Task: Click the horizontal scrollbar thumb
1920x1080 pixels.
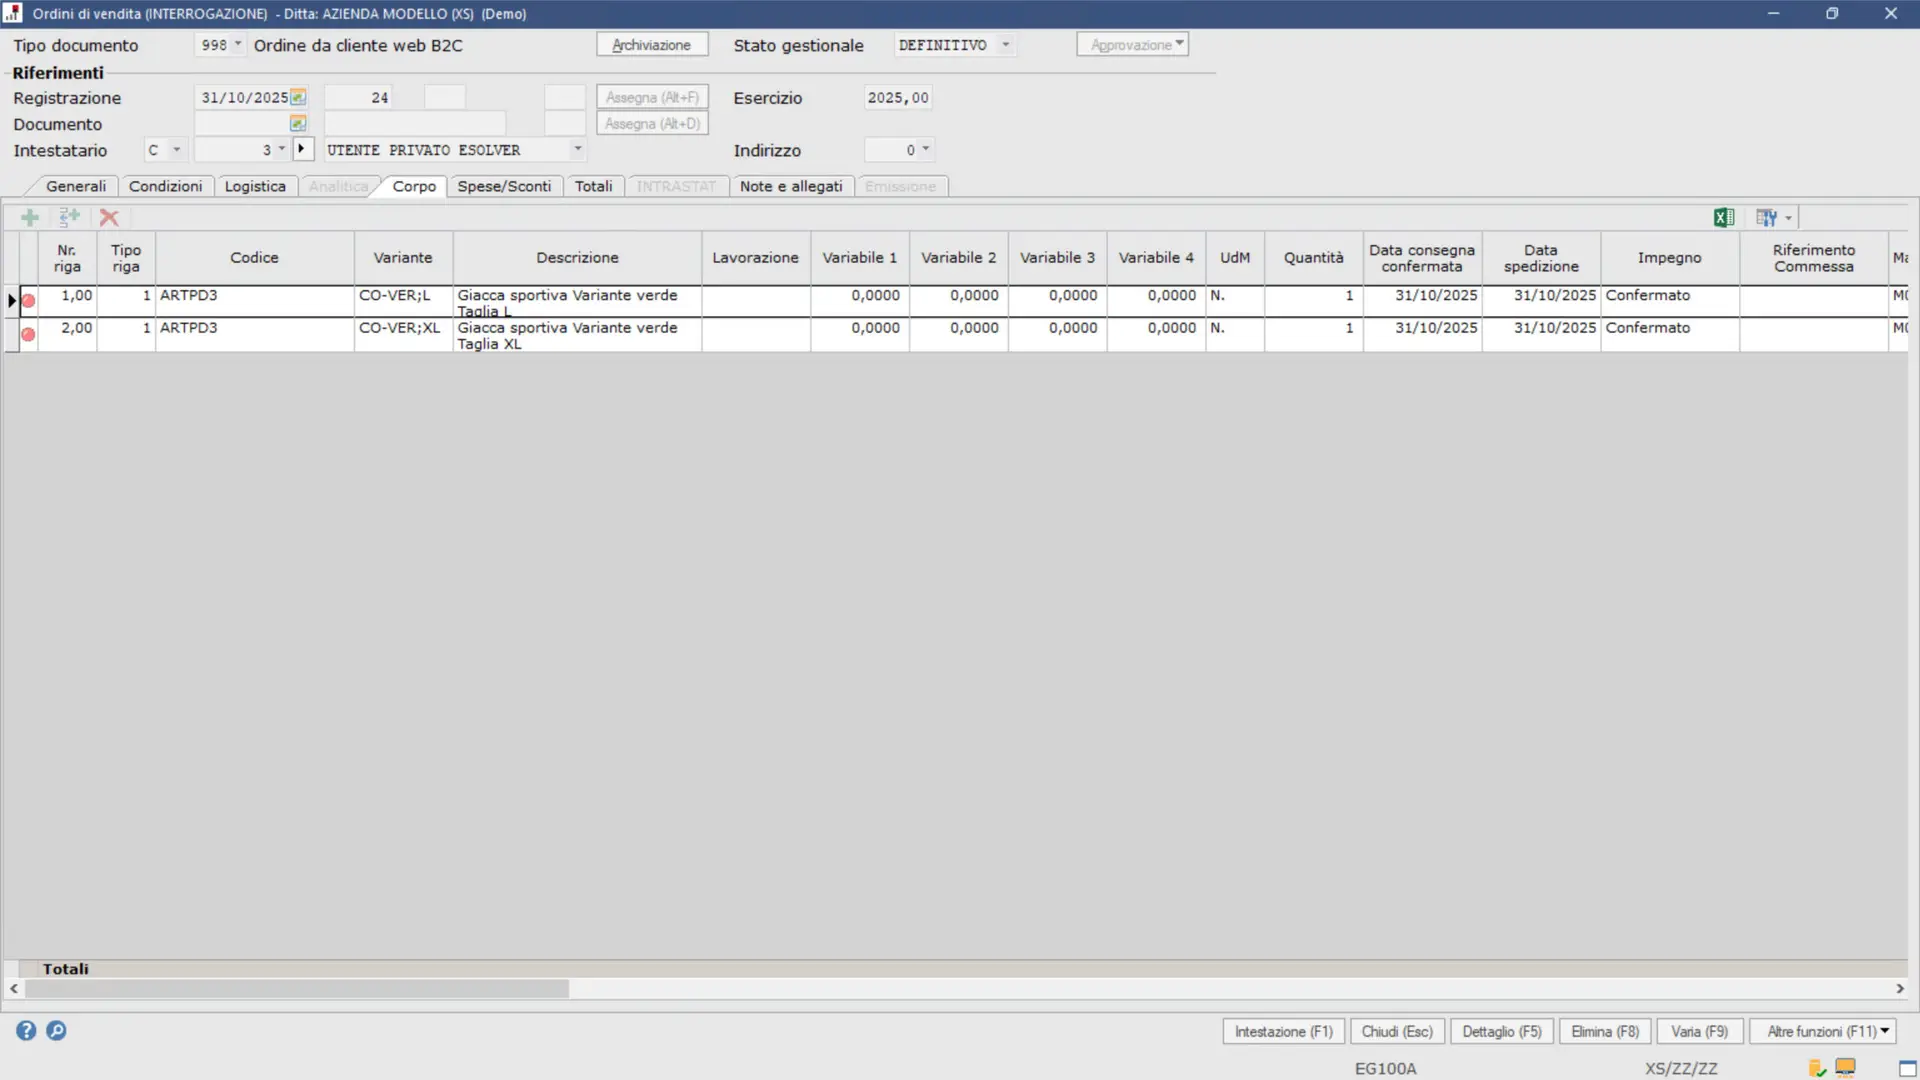Action: pos(297,988)
